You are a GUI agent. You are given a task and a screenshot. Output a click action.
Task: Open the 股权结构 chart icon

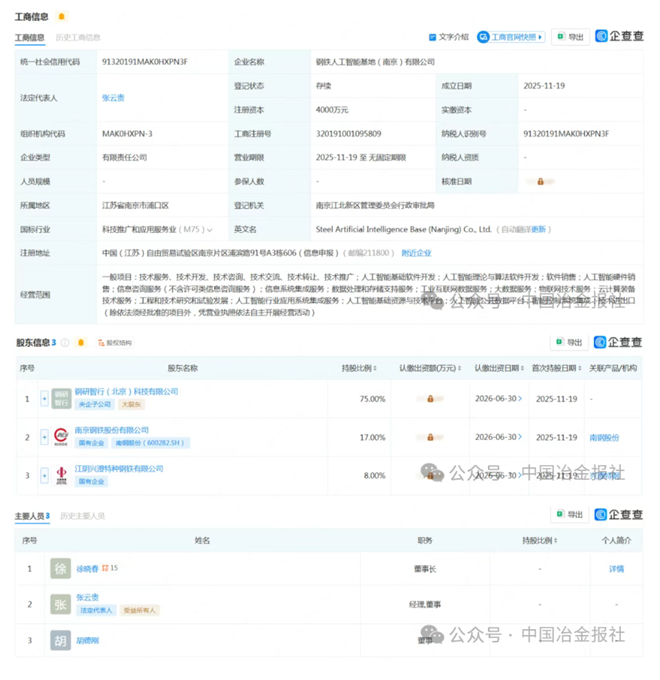click(x=113, y=343)
